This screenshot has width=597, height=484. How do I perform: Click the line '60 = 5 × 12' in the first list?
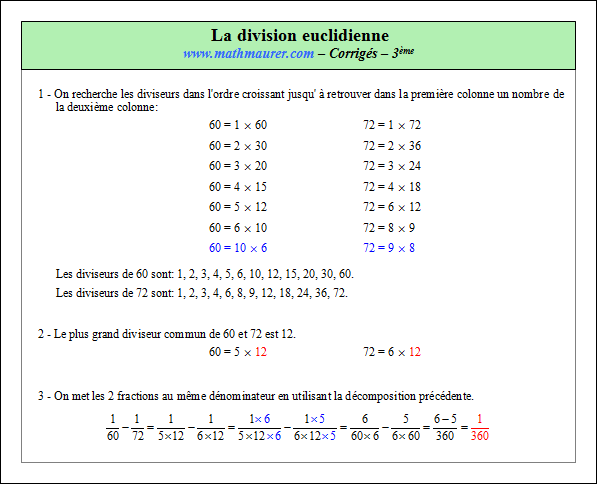coord(238,207)
